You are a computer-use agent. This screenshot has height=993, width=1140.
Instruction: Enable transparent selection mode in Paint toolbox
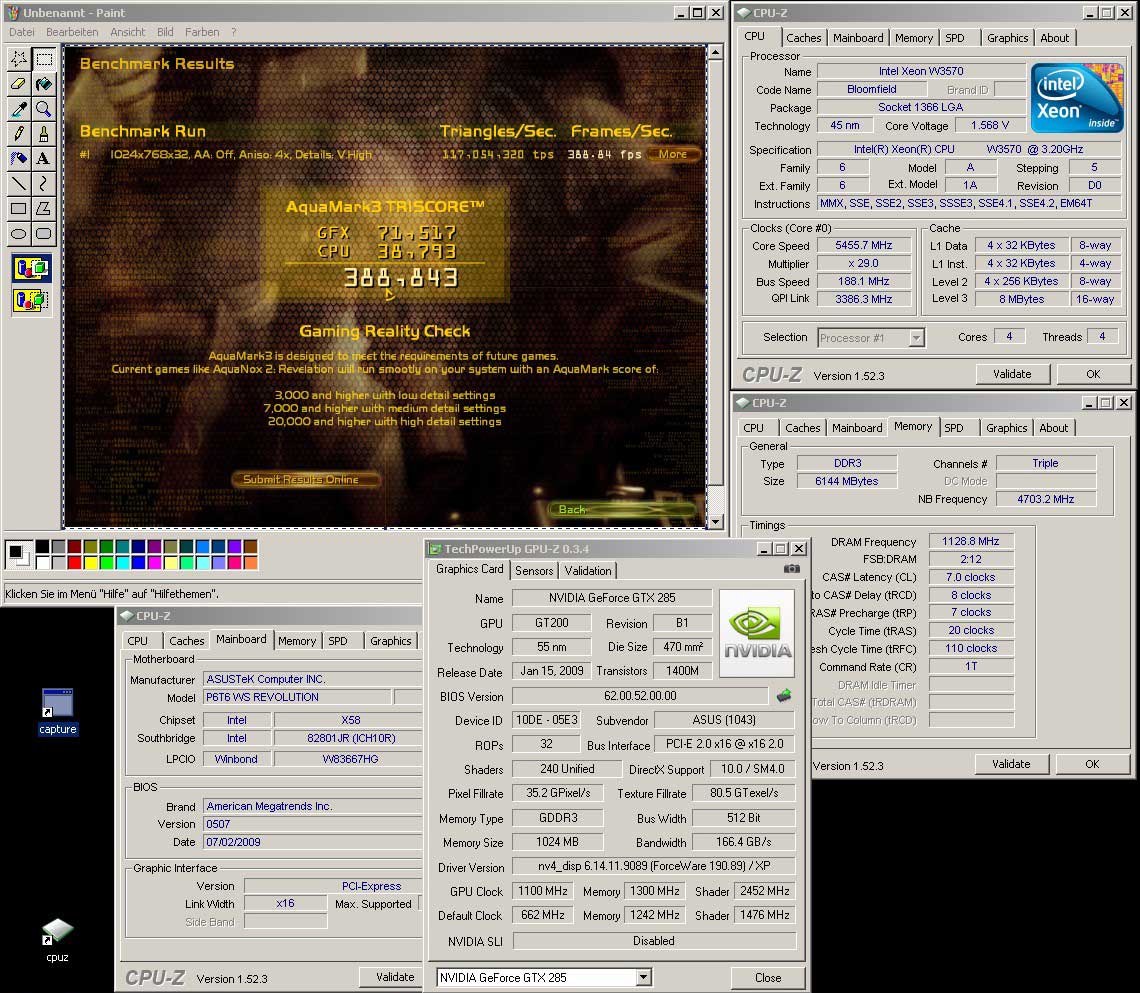click(31, 299)
